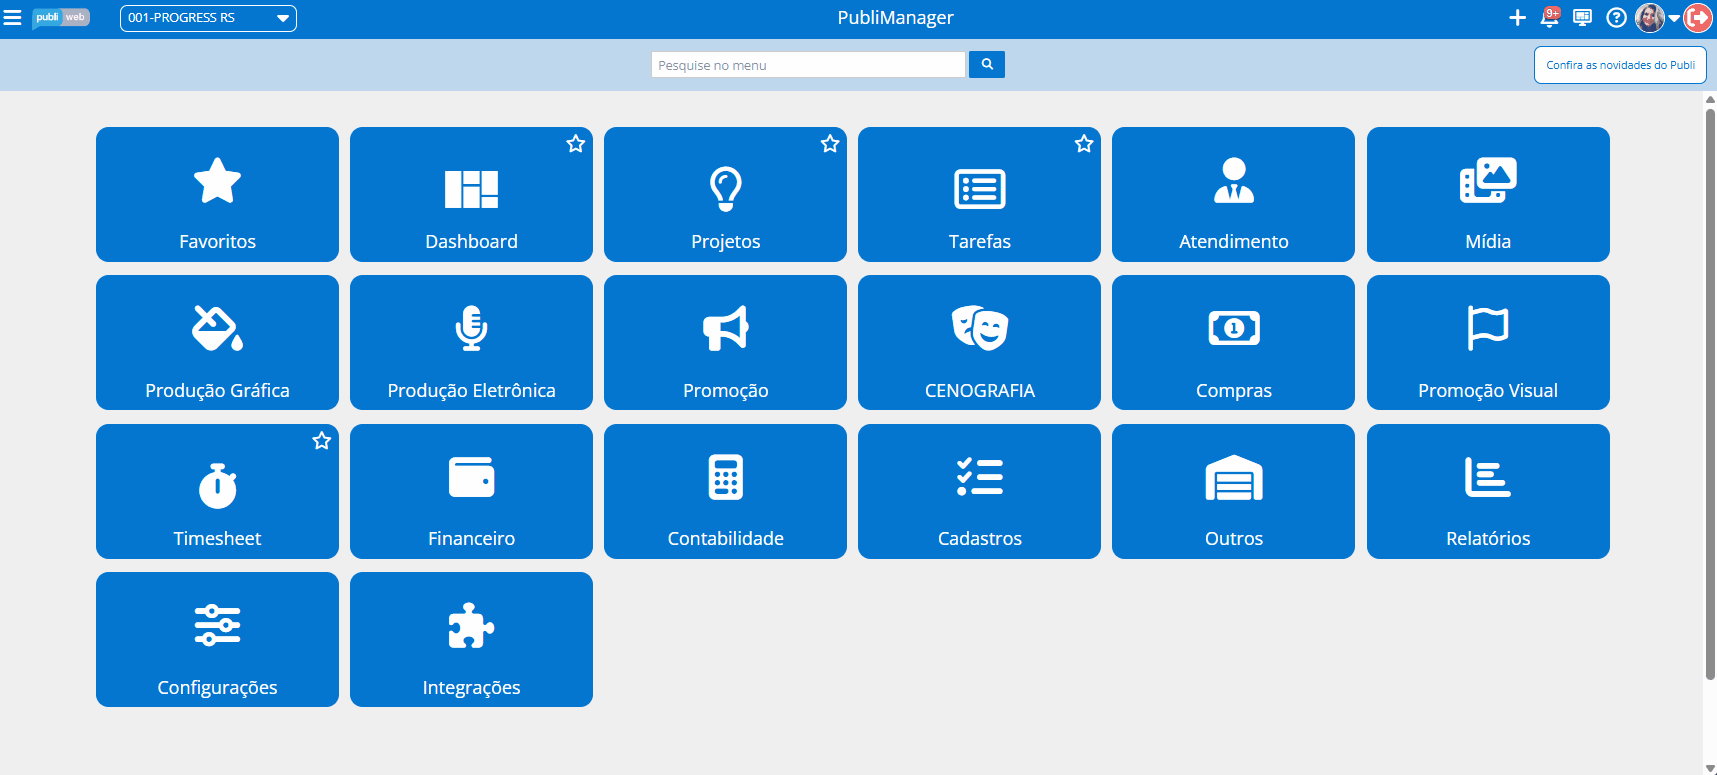Click the plus icon in header

tap(1517, 18)
